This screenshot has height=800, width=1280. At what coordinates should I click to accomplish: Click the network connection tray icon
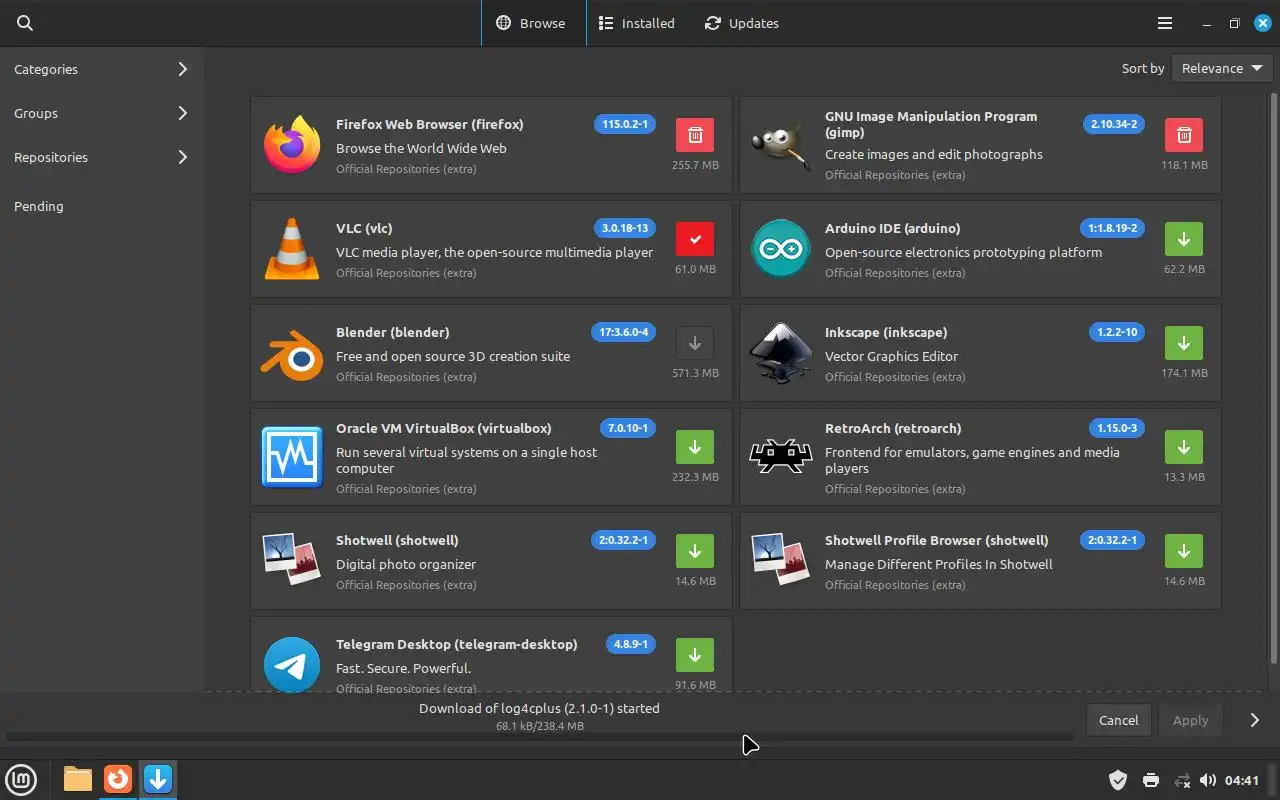[x=1182, y=780]
